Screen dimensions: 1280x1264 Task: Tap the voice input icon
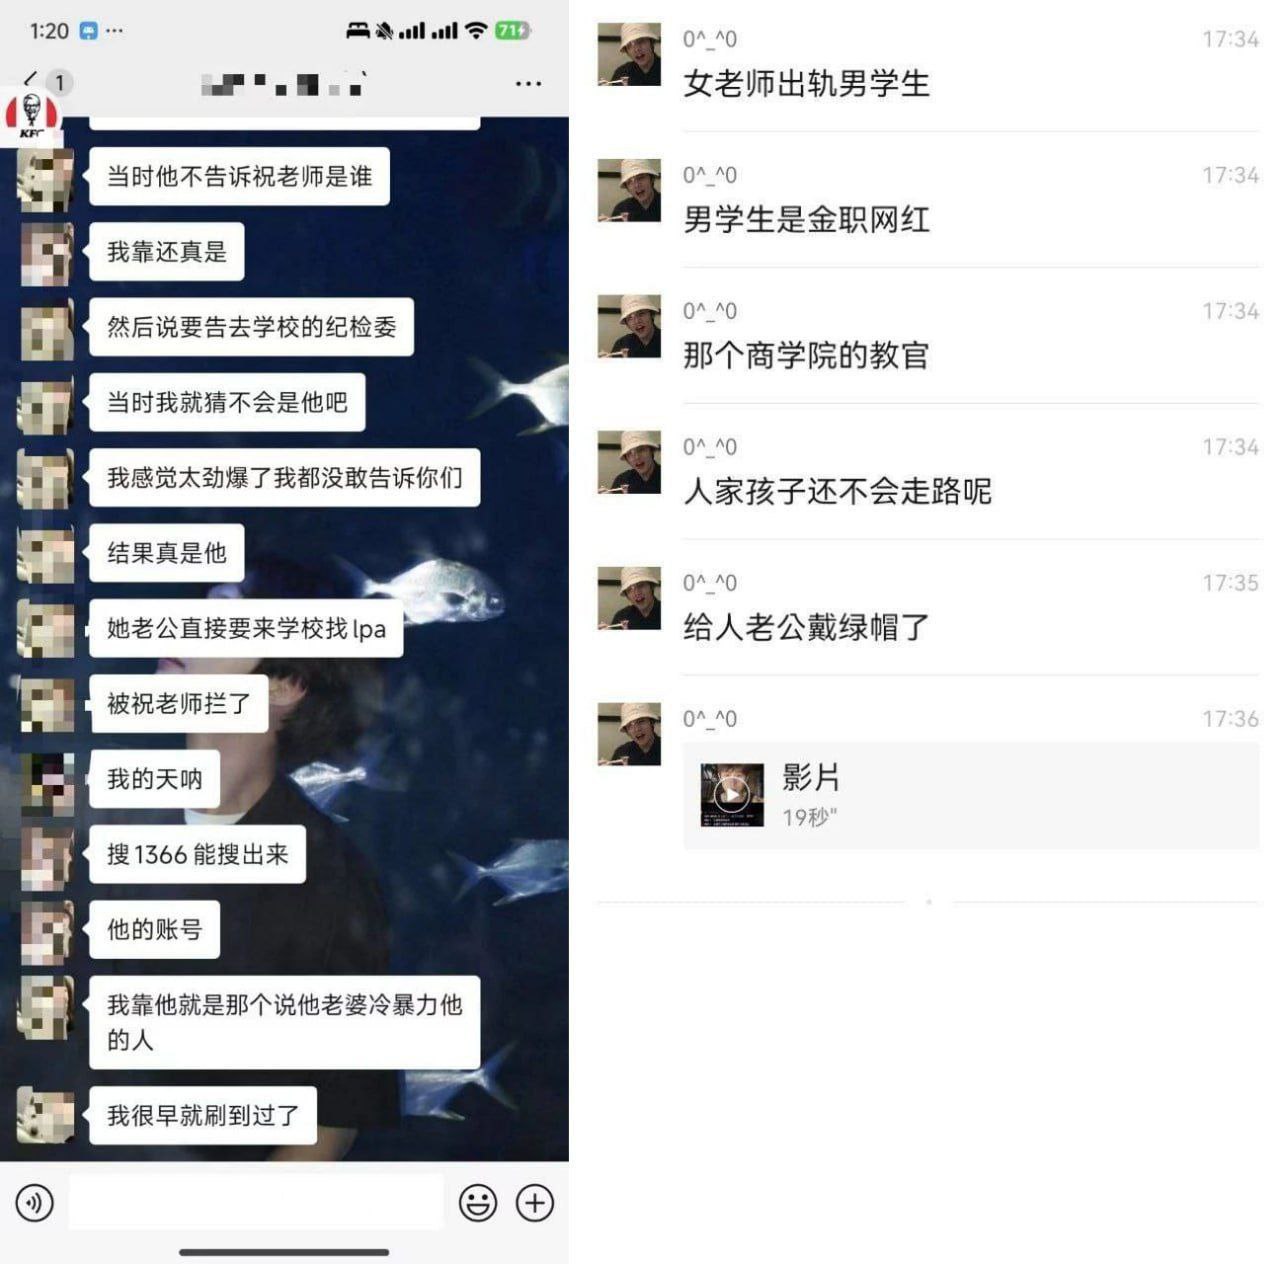(x=35, y=1203)
